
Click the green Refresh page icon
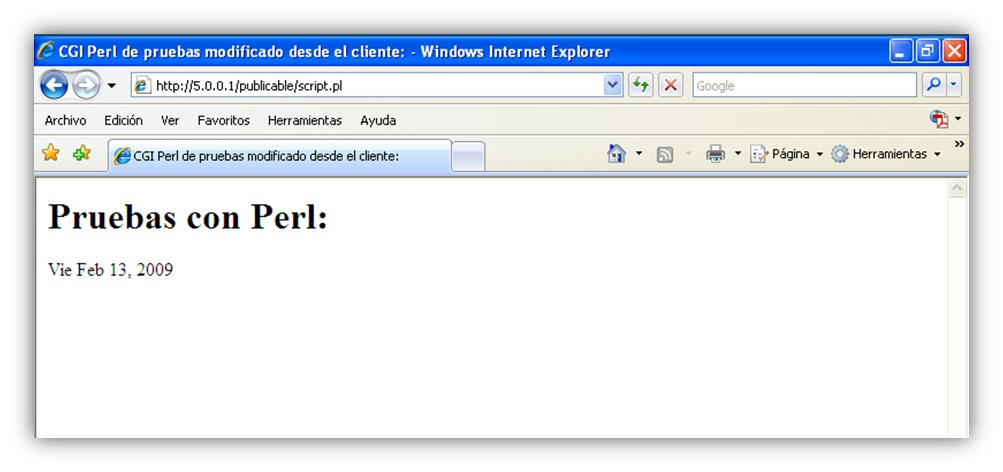(640, 85)
